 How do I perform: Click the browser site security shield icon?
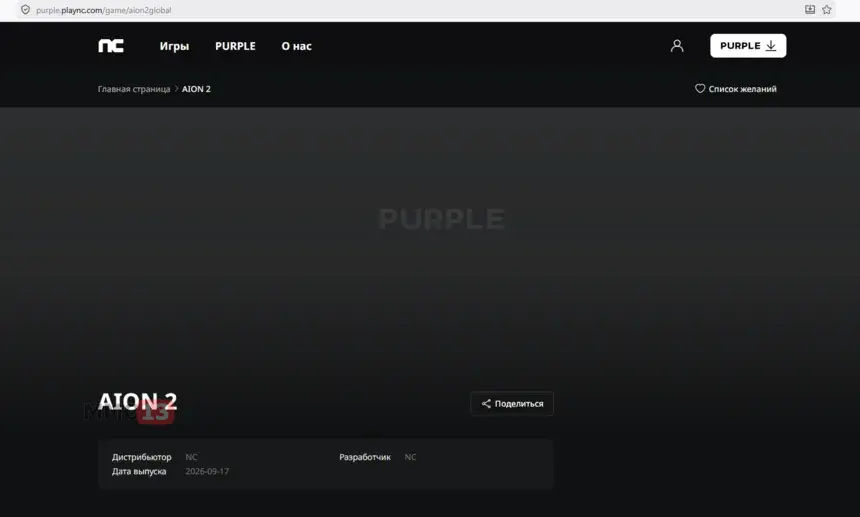click(25, 10)
